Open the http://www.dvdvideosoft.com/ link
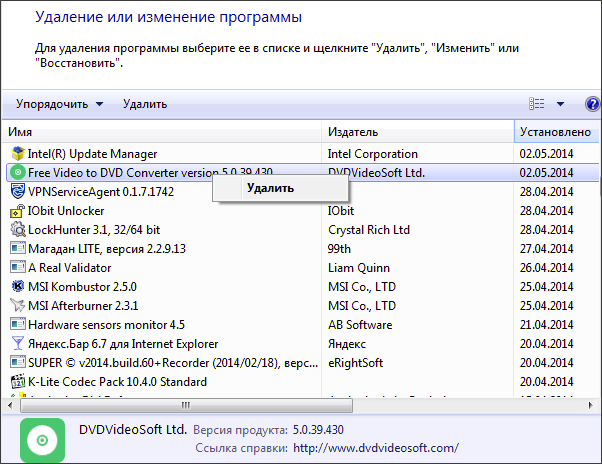 376,448
